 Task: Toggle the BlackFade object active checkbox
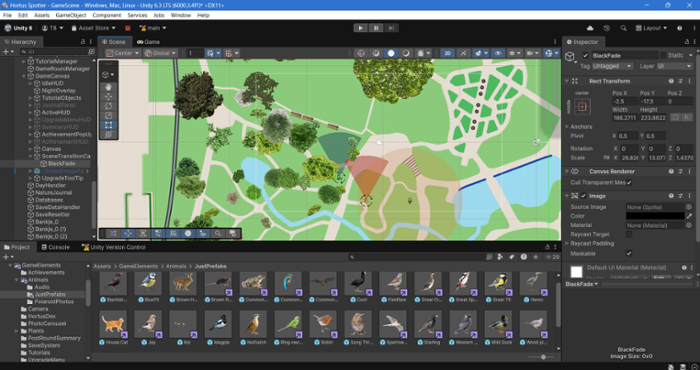coord(585,56)
